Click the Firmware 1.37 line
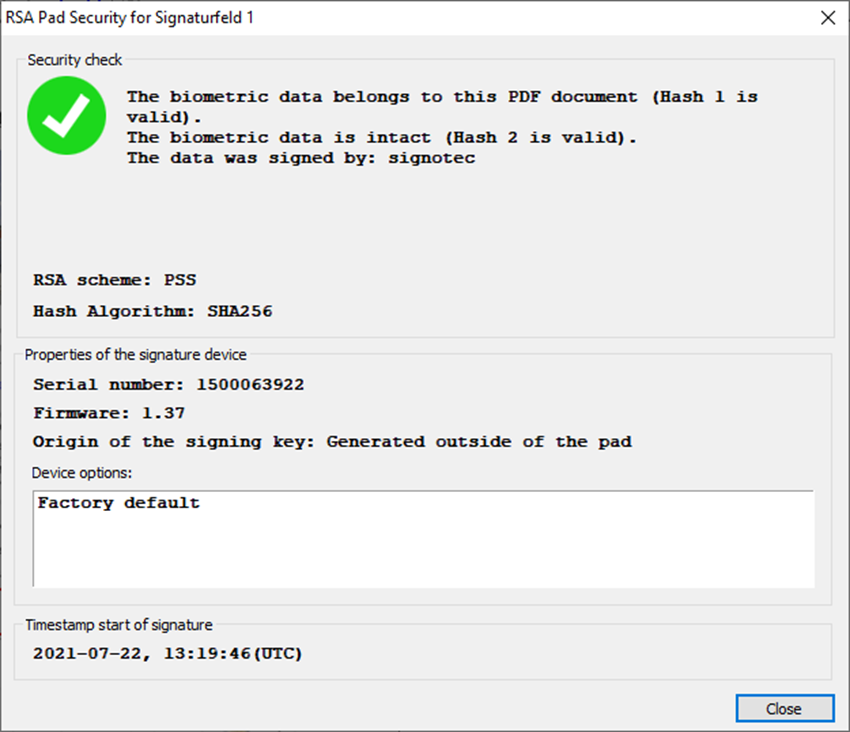The height and width of the screenshot is (732, 850). click(109, 413)
